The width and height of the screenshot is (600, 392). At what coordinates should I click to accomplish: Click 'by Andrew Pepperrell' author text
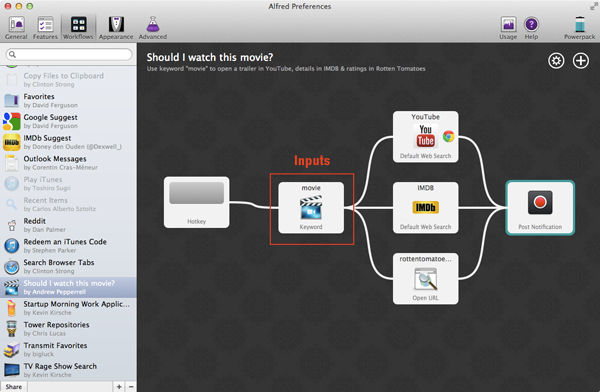(x=54, y=292)
